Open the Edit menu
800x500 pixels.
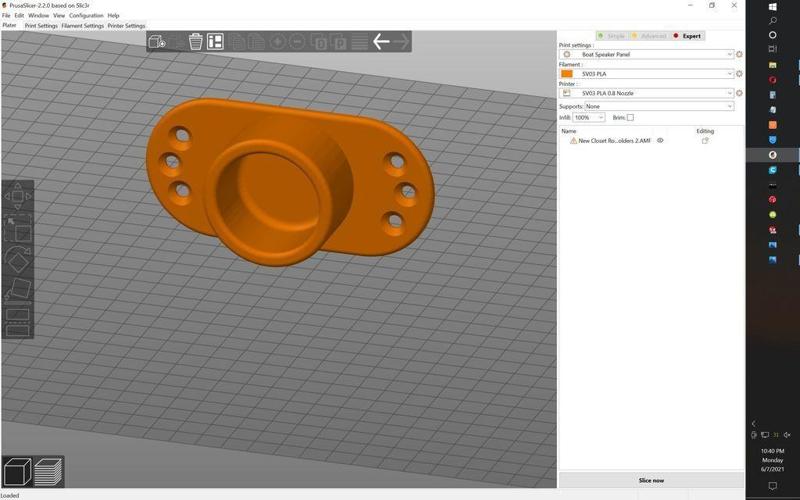[19, 16]
